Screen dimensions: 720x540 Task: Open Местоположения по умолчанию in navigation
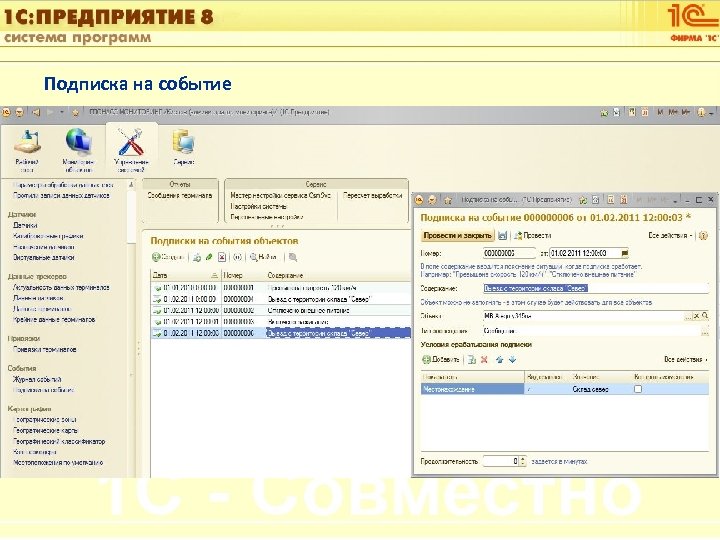pos(58,462)
